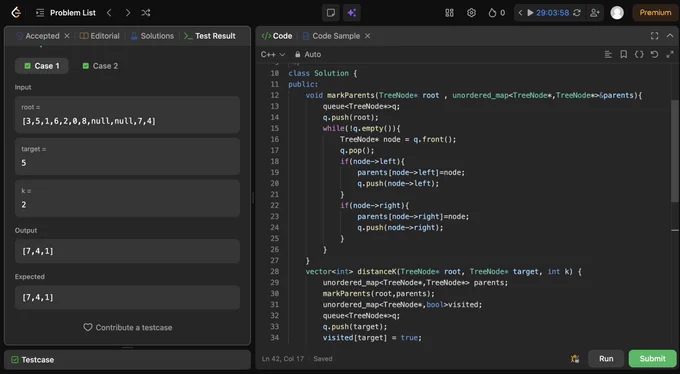Screen dimensions: 680x374
Task: Click the editor vertical scrollbar
Action: (x=676, y=152)
